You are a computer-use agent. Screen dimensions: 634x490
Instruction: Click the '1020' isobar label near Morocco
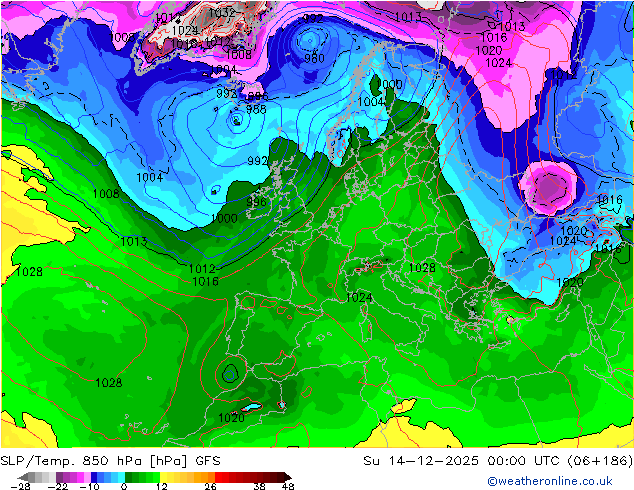231,418
